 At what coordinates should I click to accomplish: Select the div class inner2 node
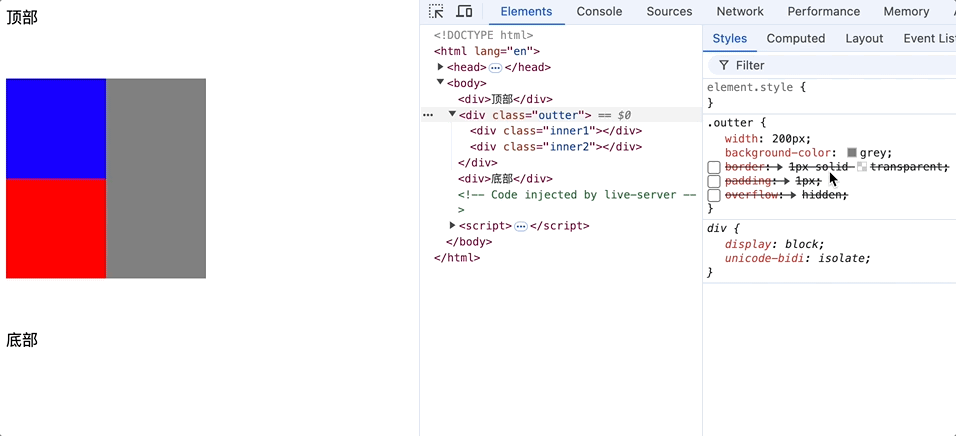556,146
